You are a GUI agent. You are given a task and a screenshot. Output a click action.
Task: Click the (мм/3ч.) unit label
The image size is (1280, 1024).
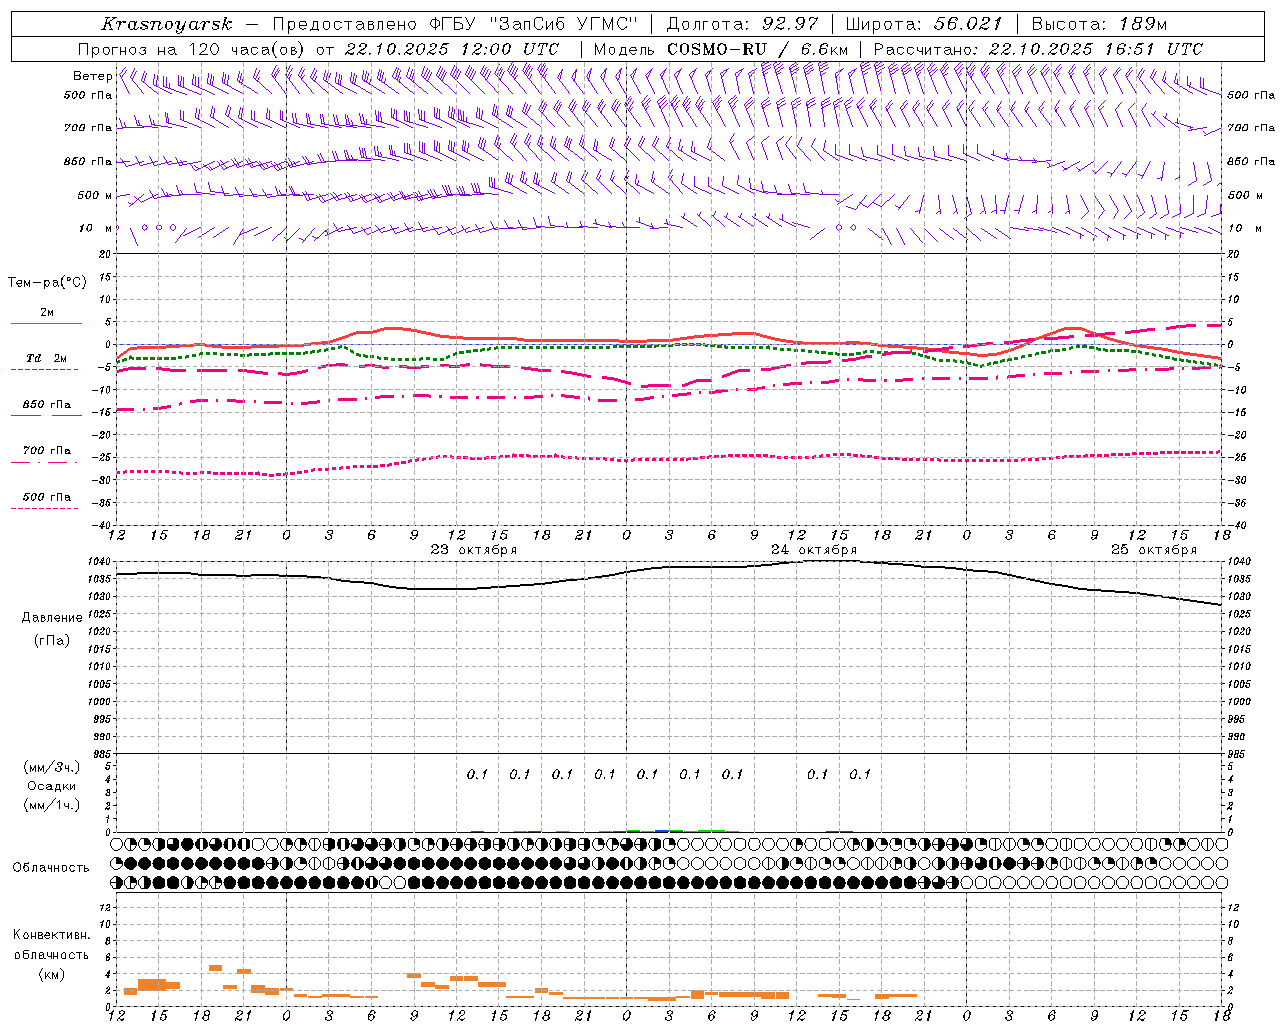tap(52, 767)
